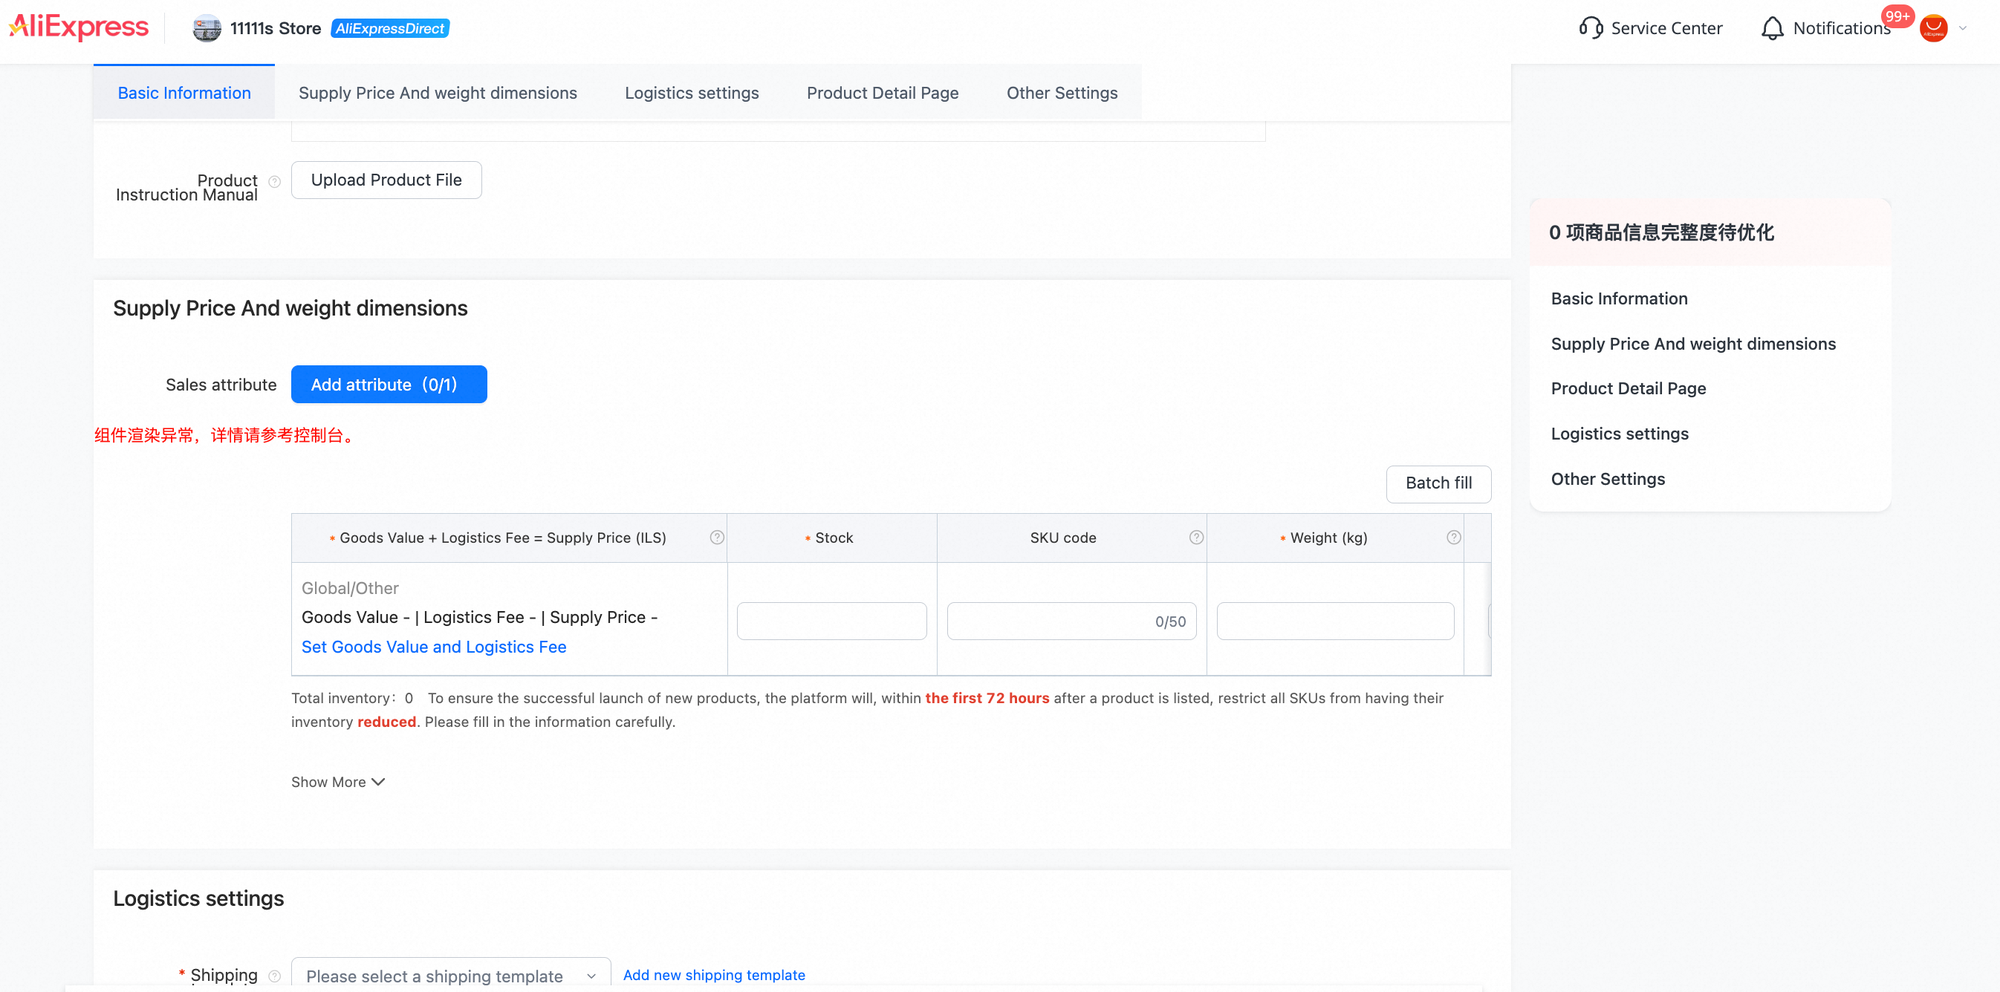The width and height of the screenshot is (2000, 992).
Task: Click the Notifications label
Action: 1841,28
